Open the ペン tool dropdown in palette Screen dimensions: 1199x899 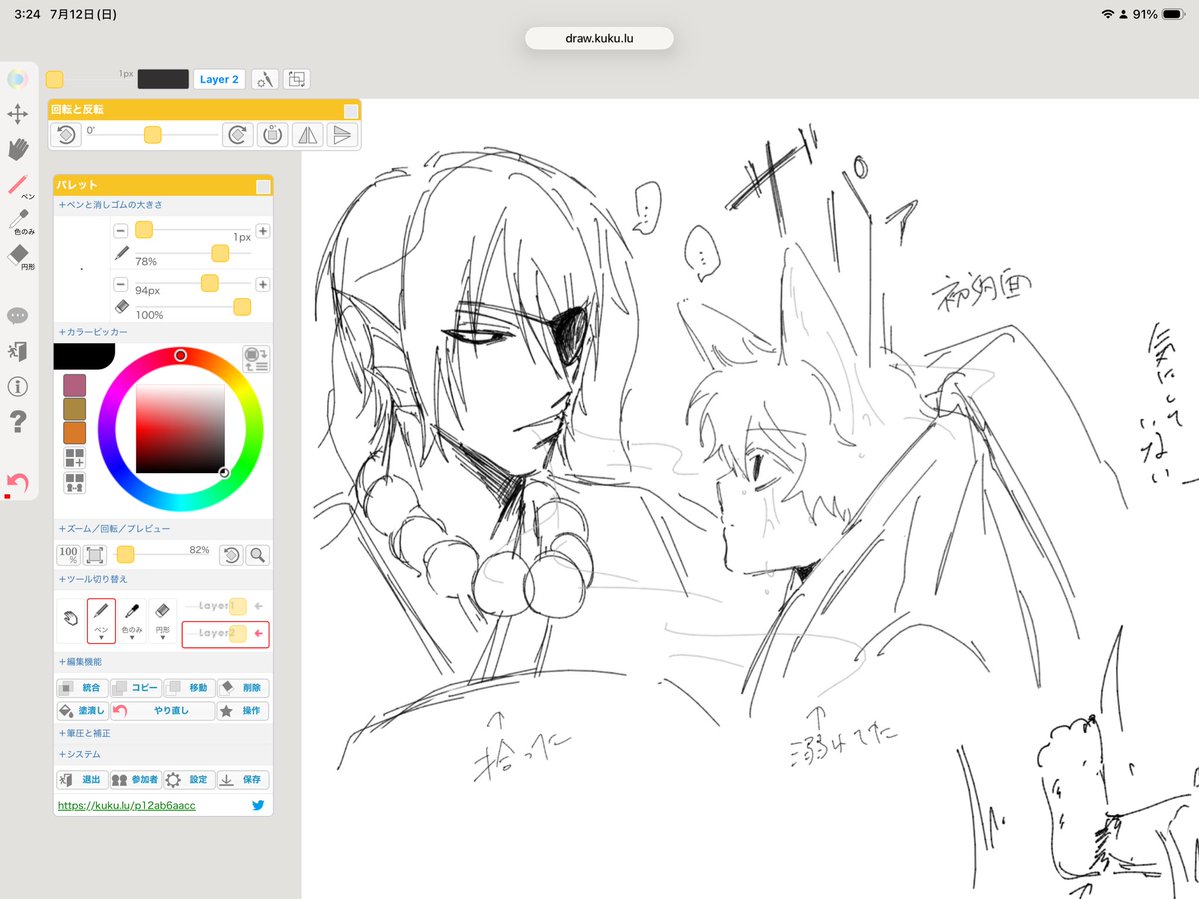pyautogui.click(x=101, y=621)
